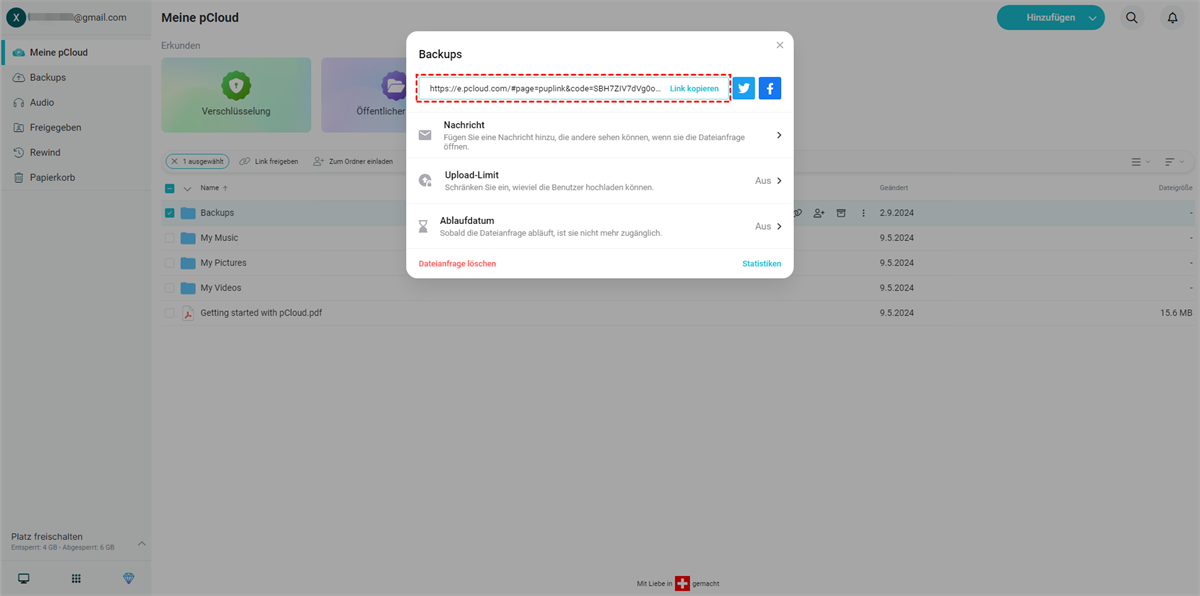Click Link freigeben in toolbar

269,161
